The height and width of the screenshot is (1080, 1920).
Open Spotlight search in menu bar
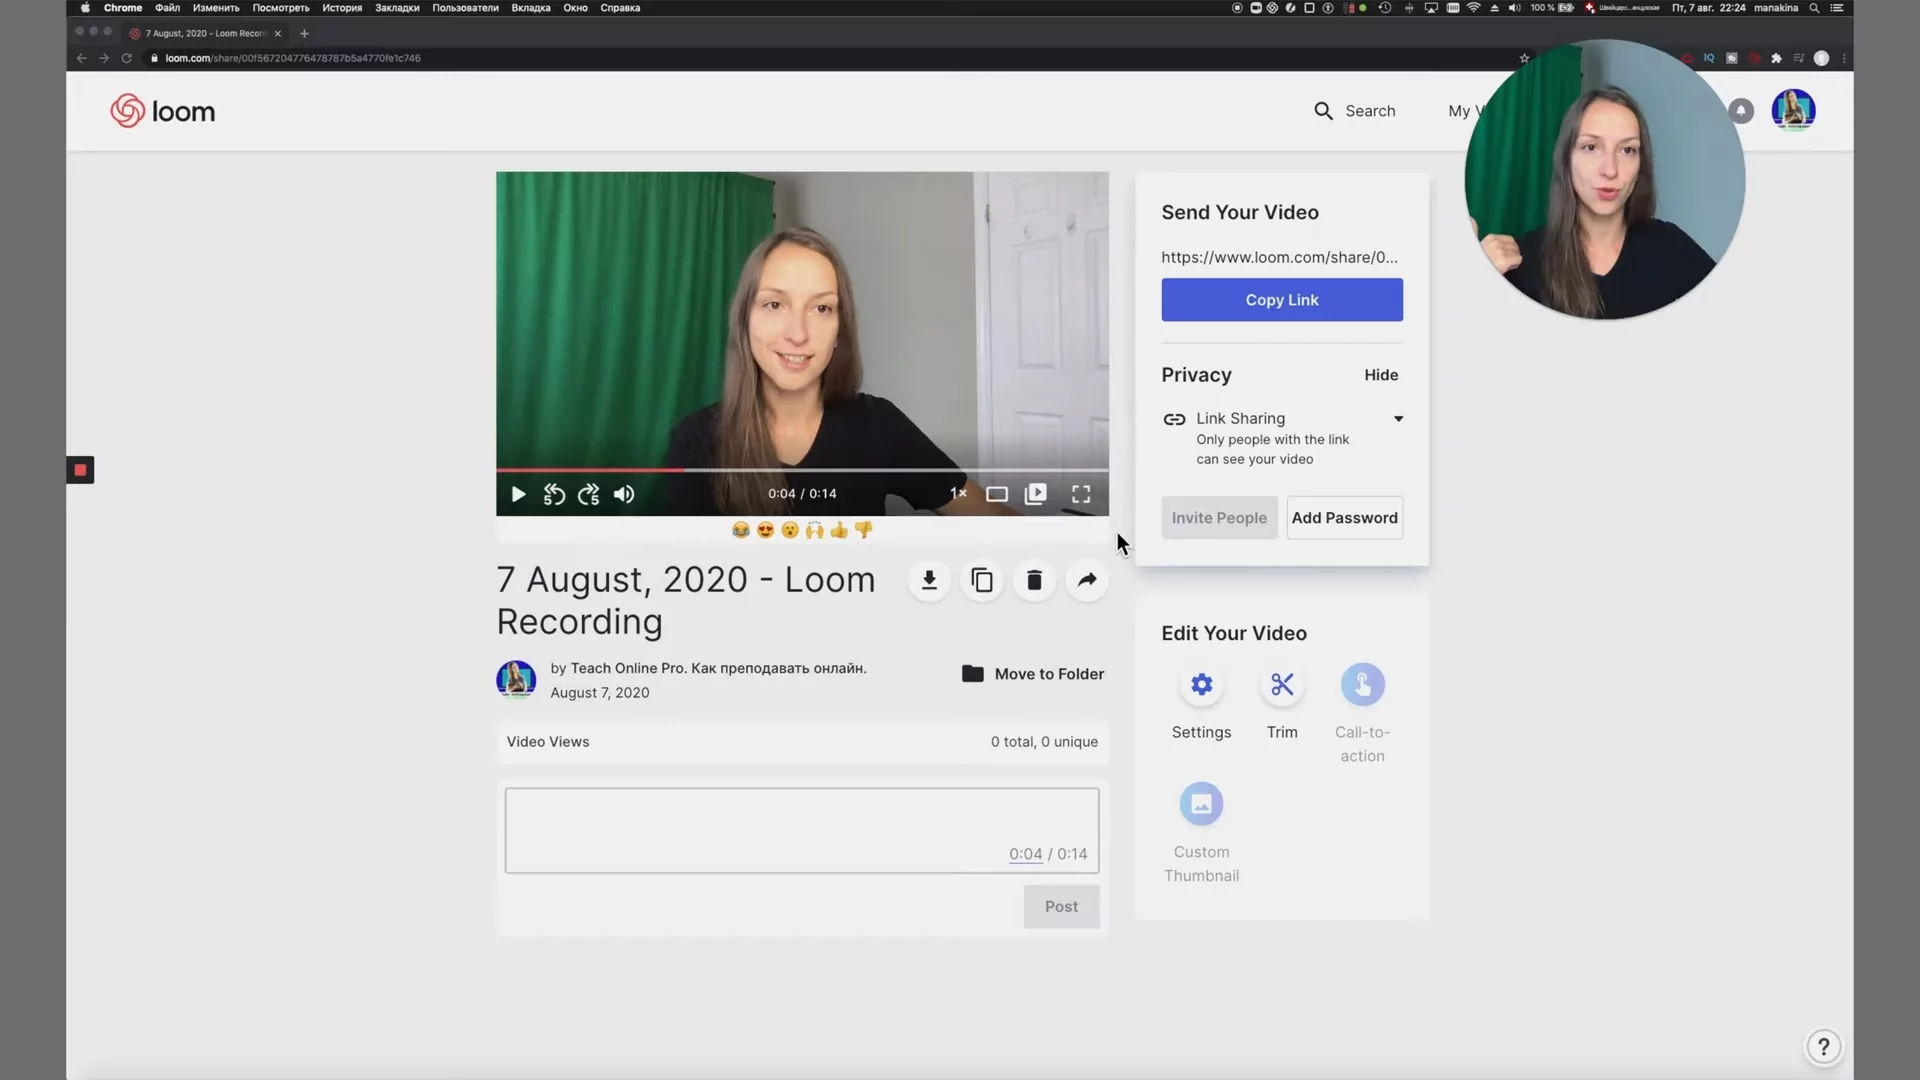[1814, 8]
